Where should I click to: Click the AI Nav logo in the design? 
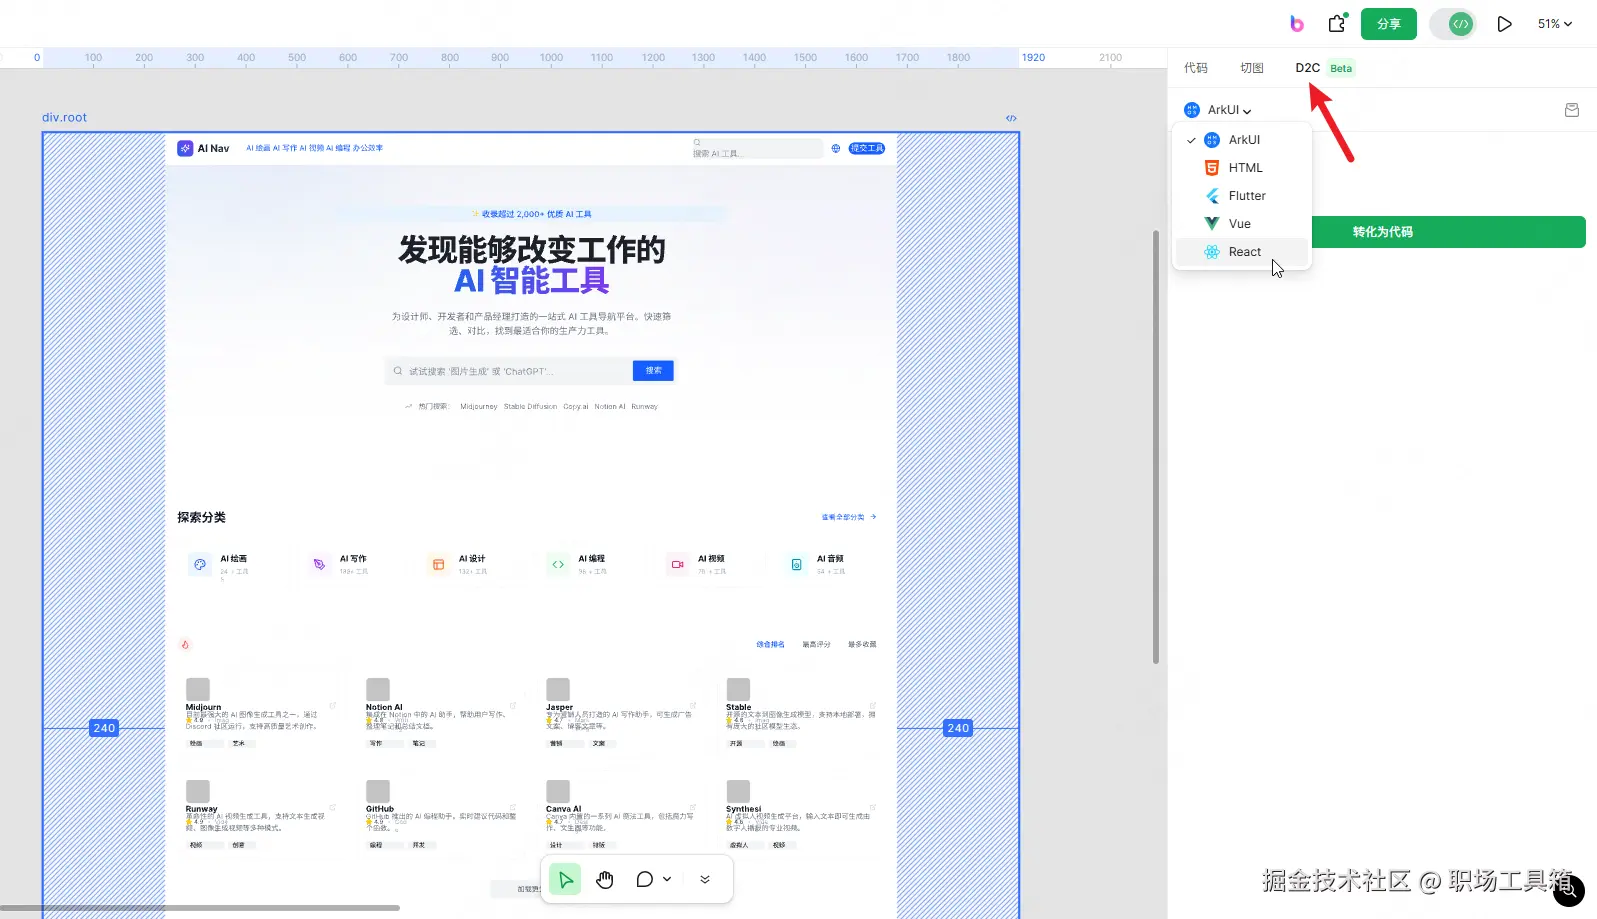click(204, 148)
